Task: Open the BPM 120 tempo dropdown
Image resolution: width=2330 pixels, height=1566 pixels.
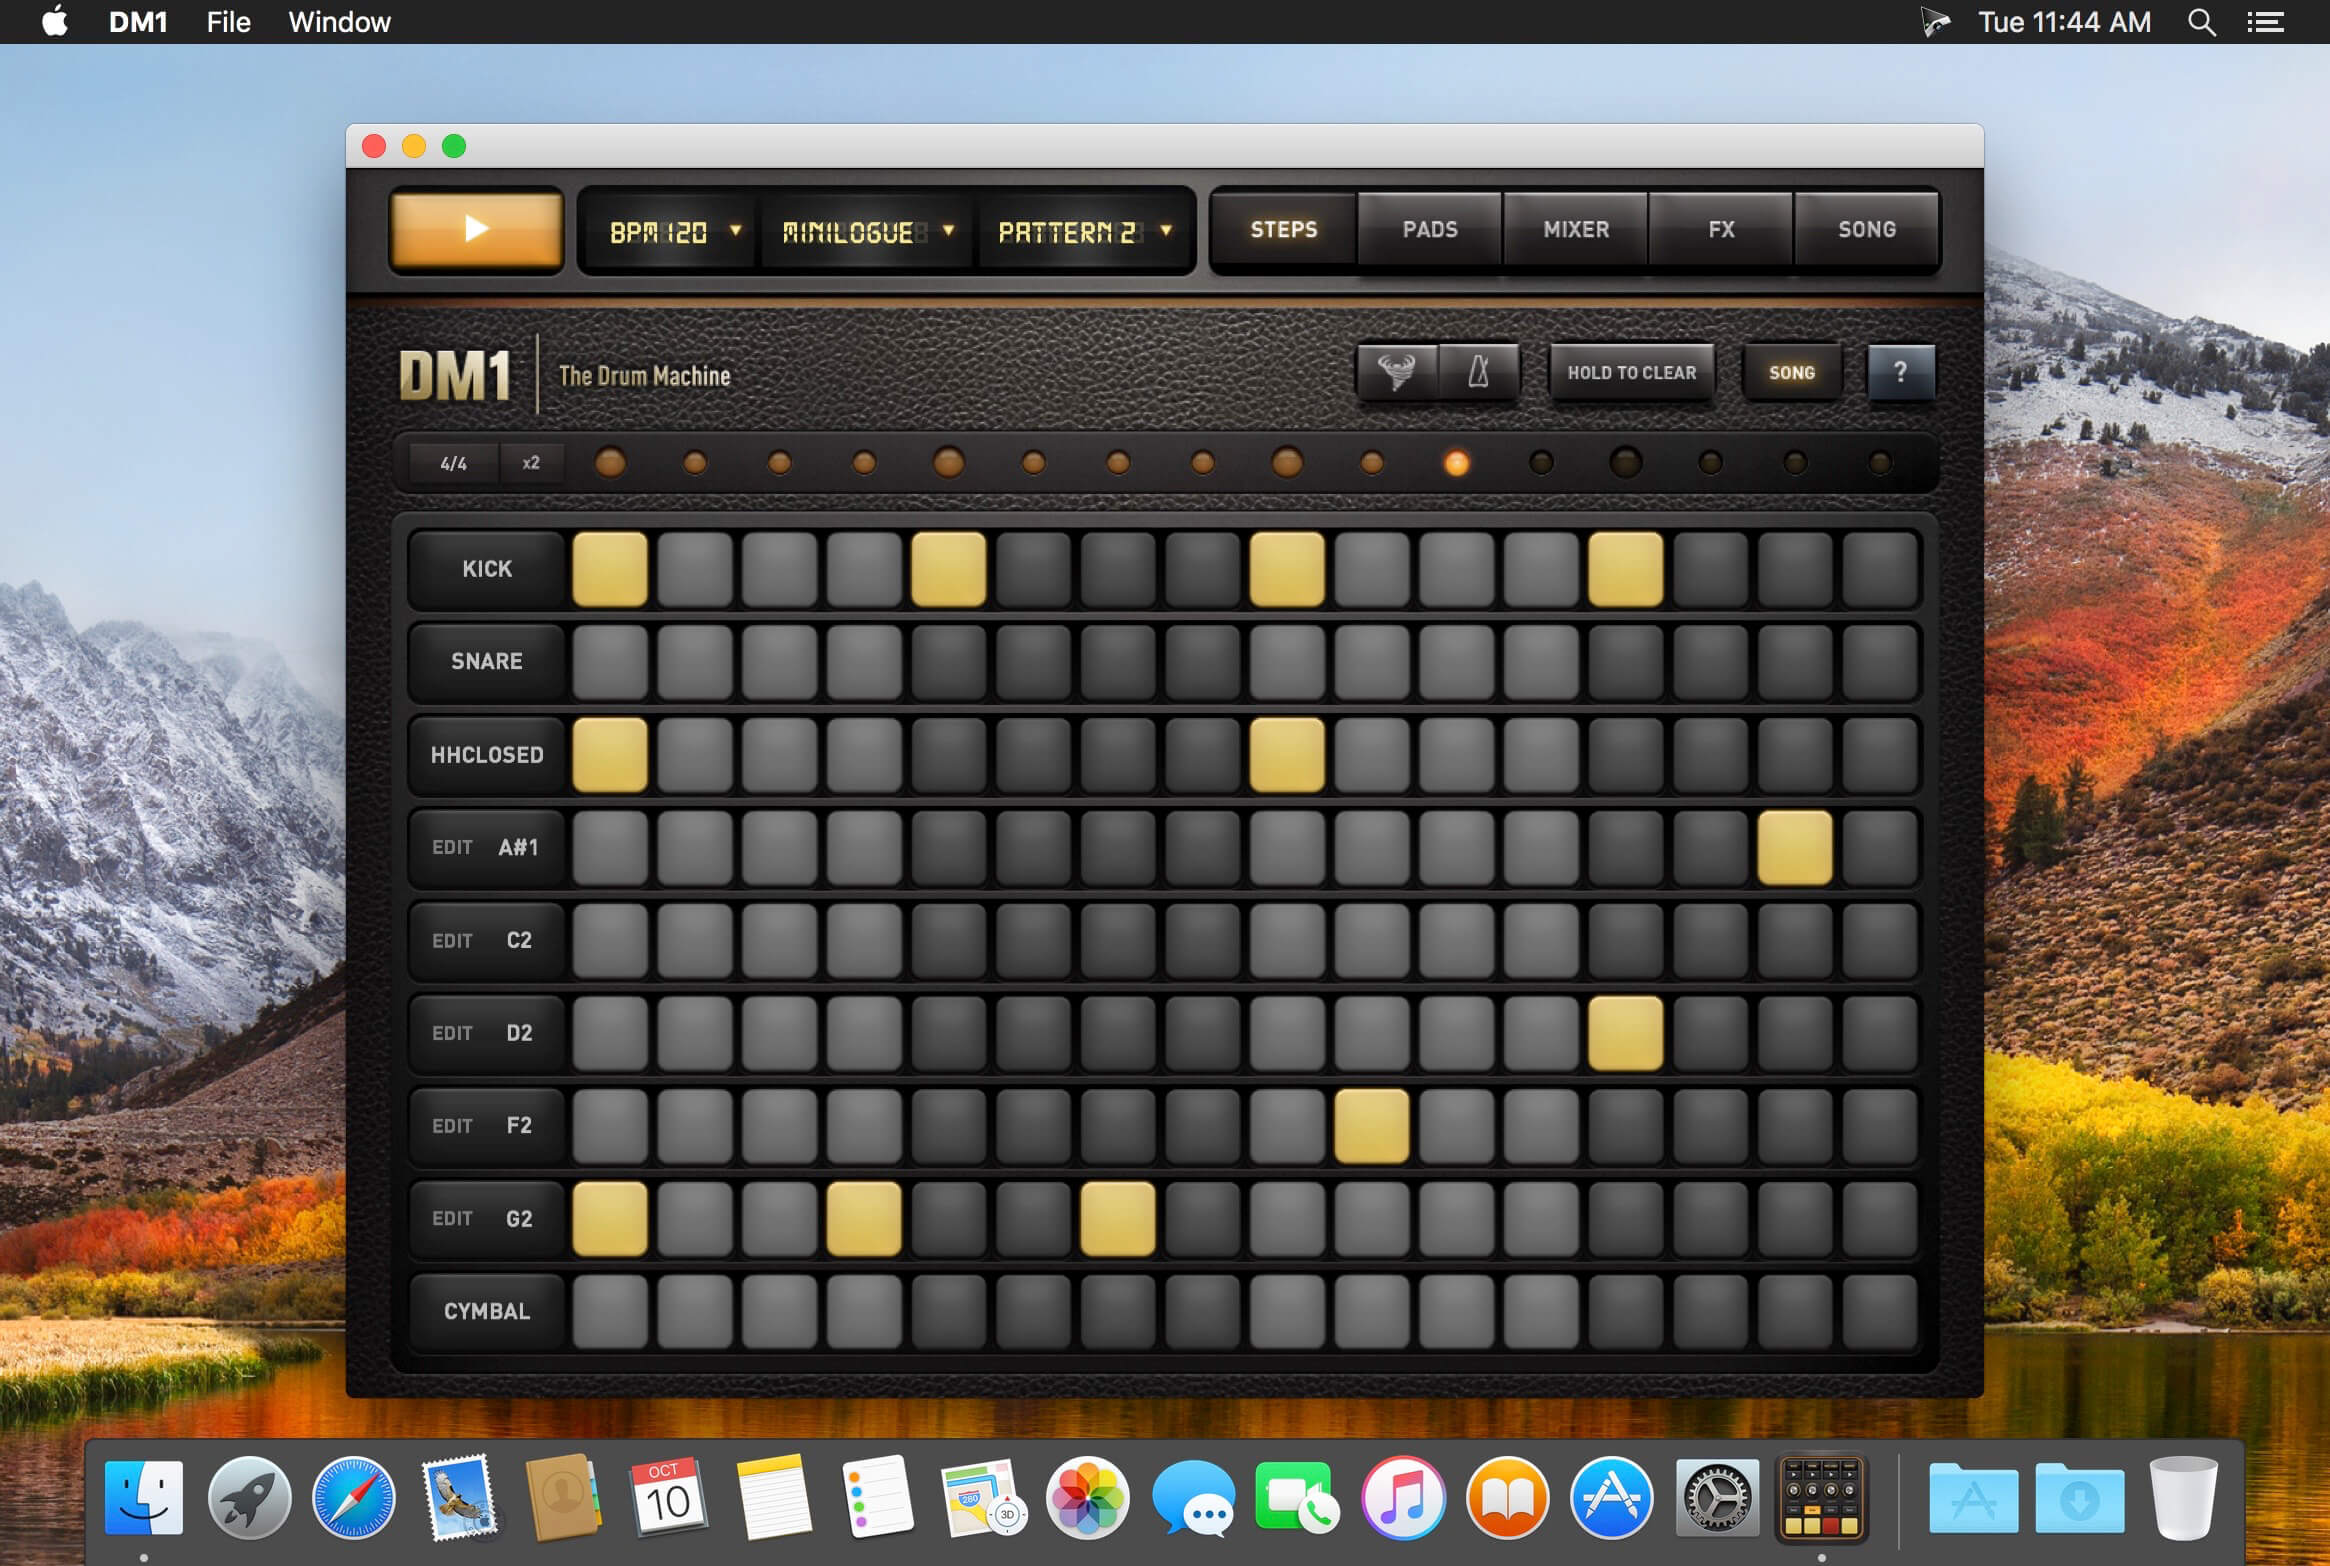Action: click(669, 231)
